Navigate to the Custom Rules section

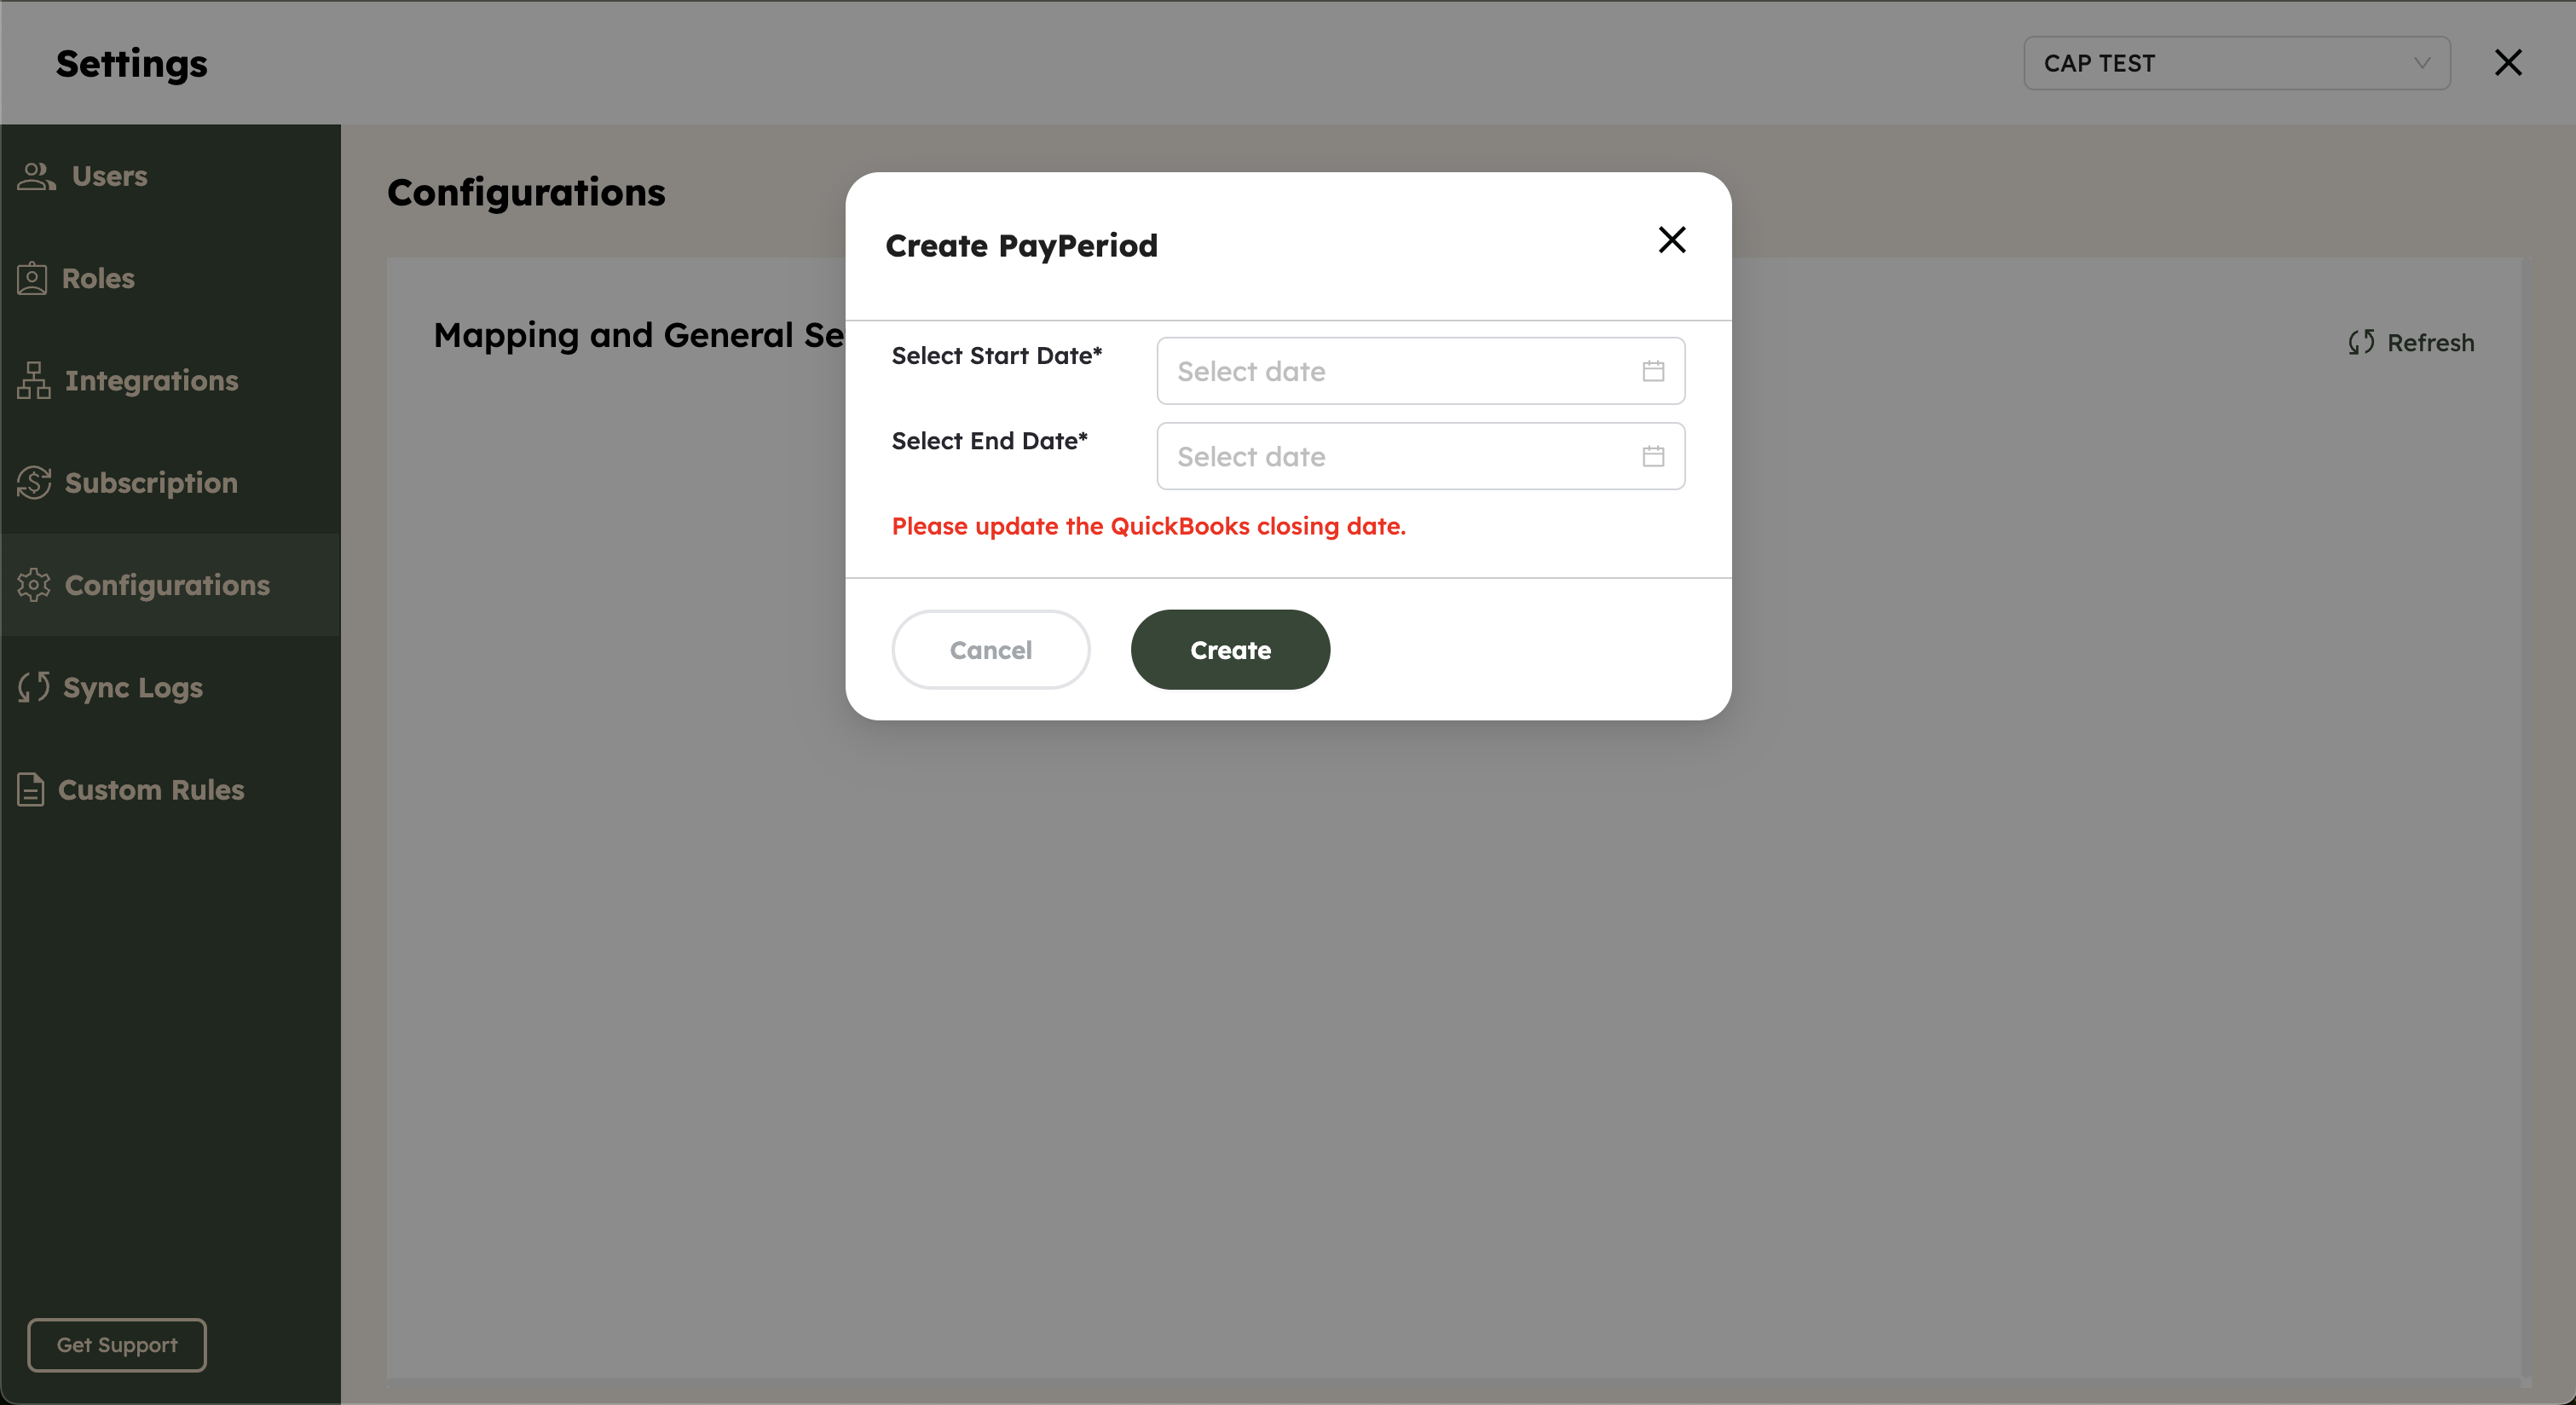151,790
